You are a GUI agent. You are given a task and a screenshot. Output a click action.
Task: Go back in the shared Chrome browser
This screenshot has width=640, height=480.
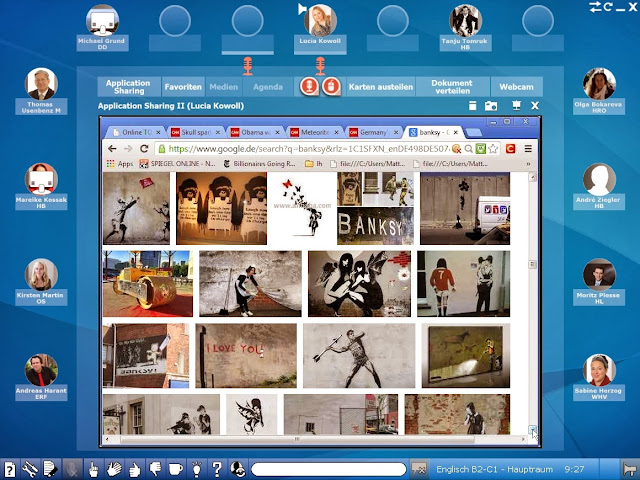pos(112,149)
